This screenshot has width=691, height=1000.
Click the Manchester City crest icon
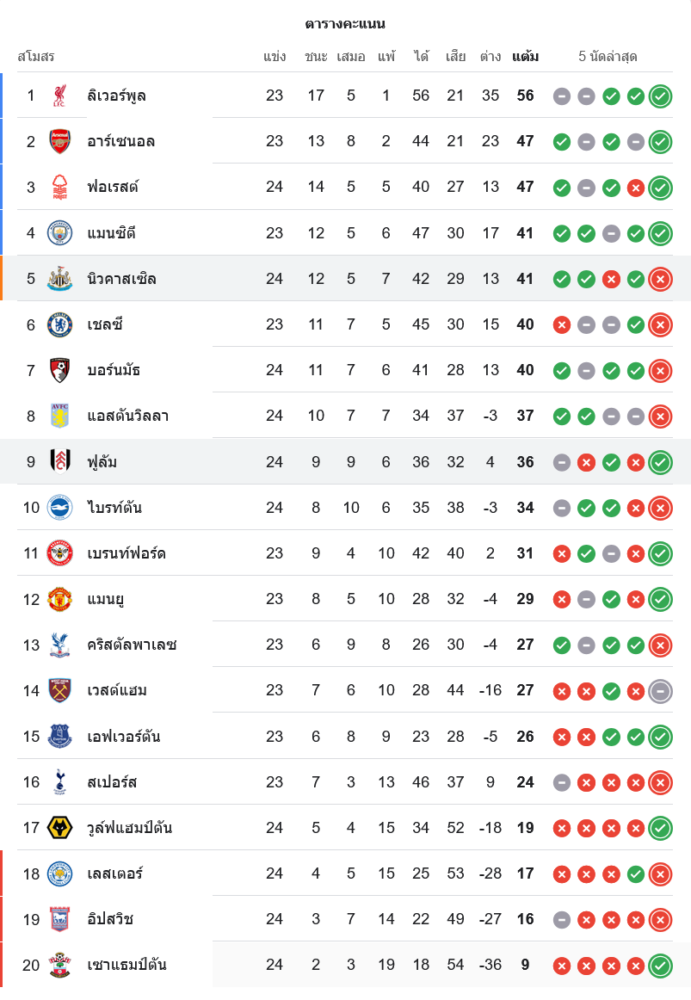pyautogui.click(x=60, y=233)
